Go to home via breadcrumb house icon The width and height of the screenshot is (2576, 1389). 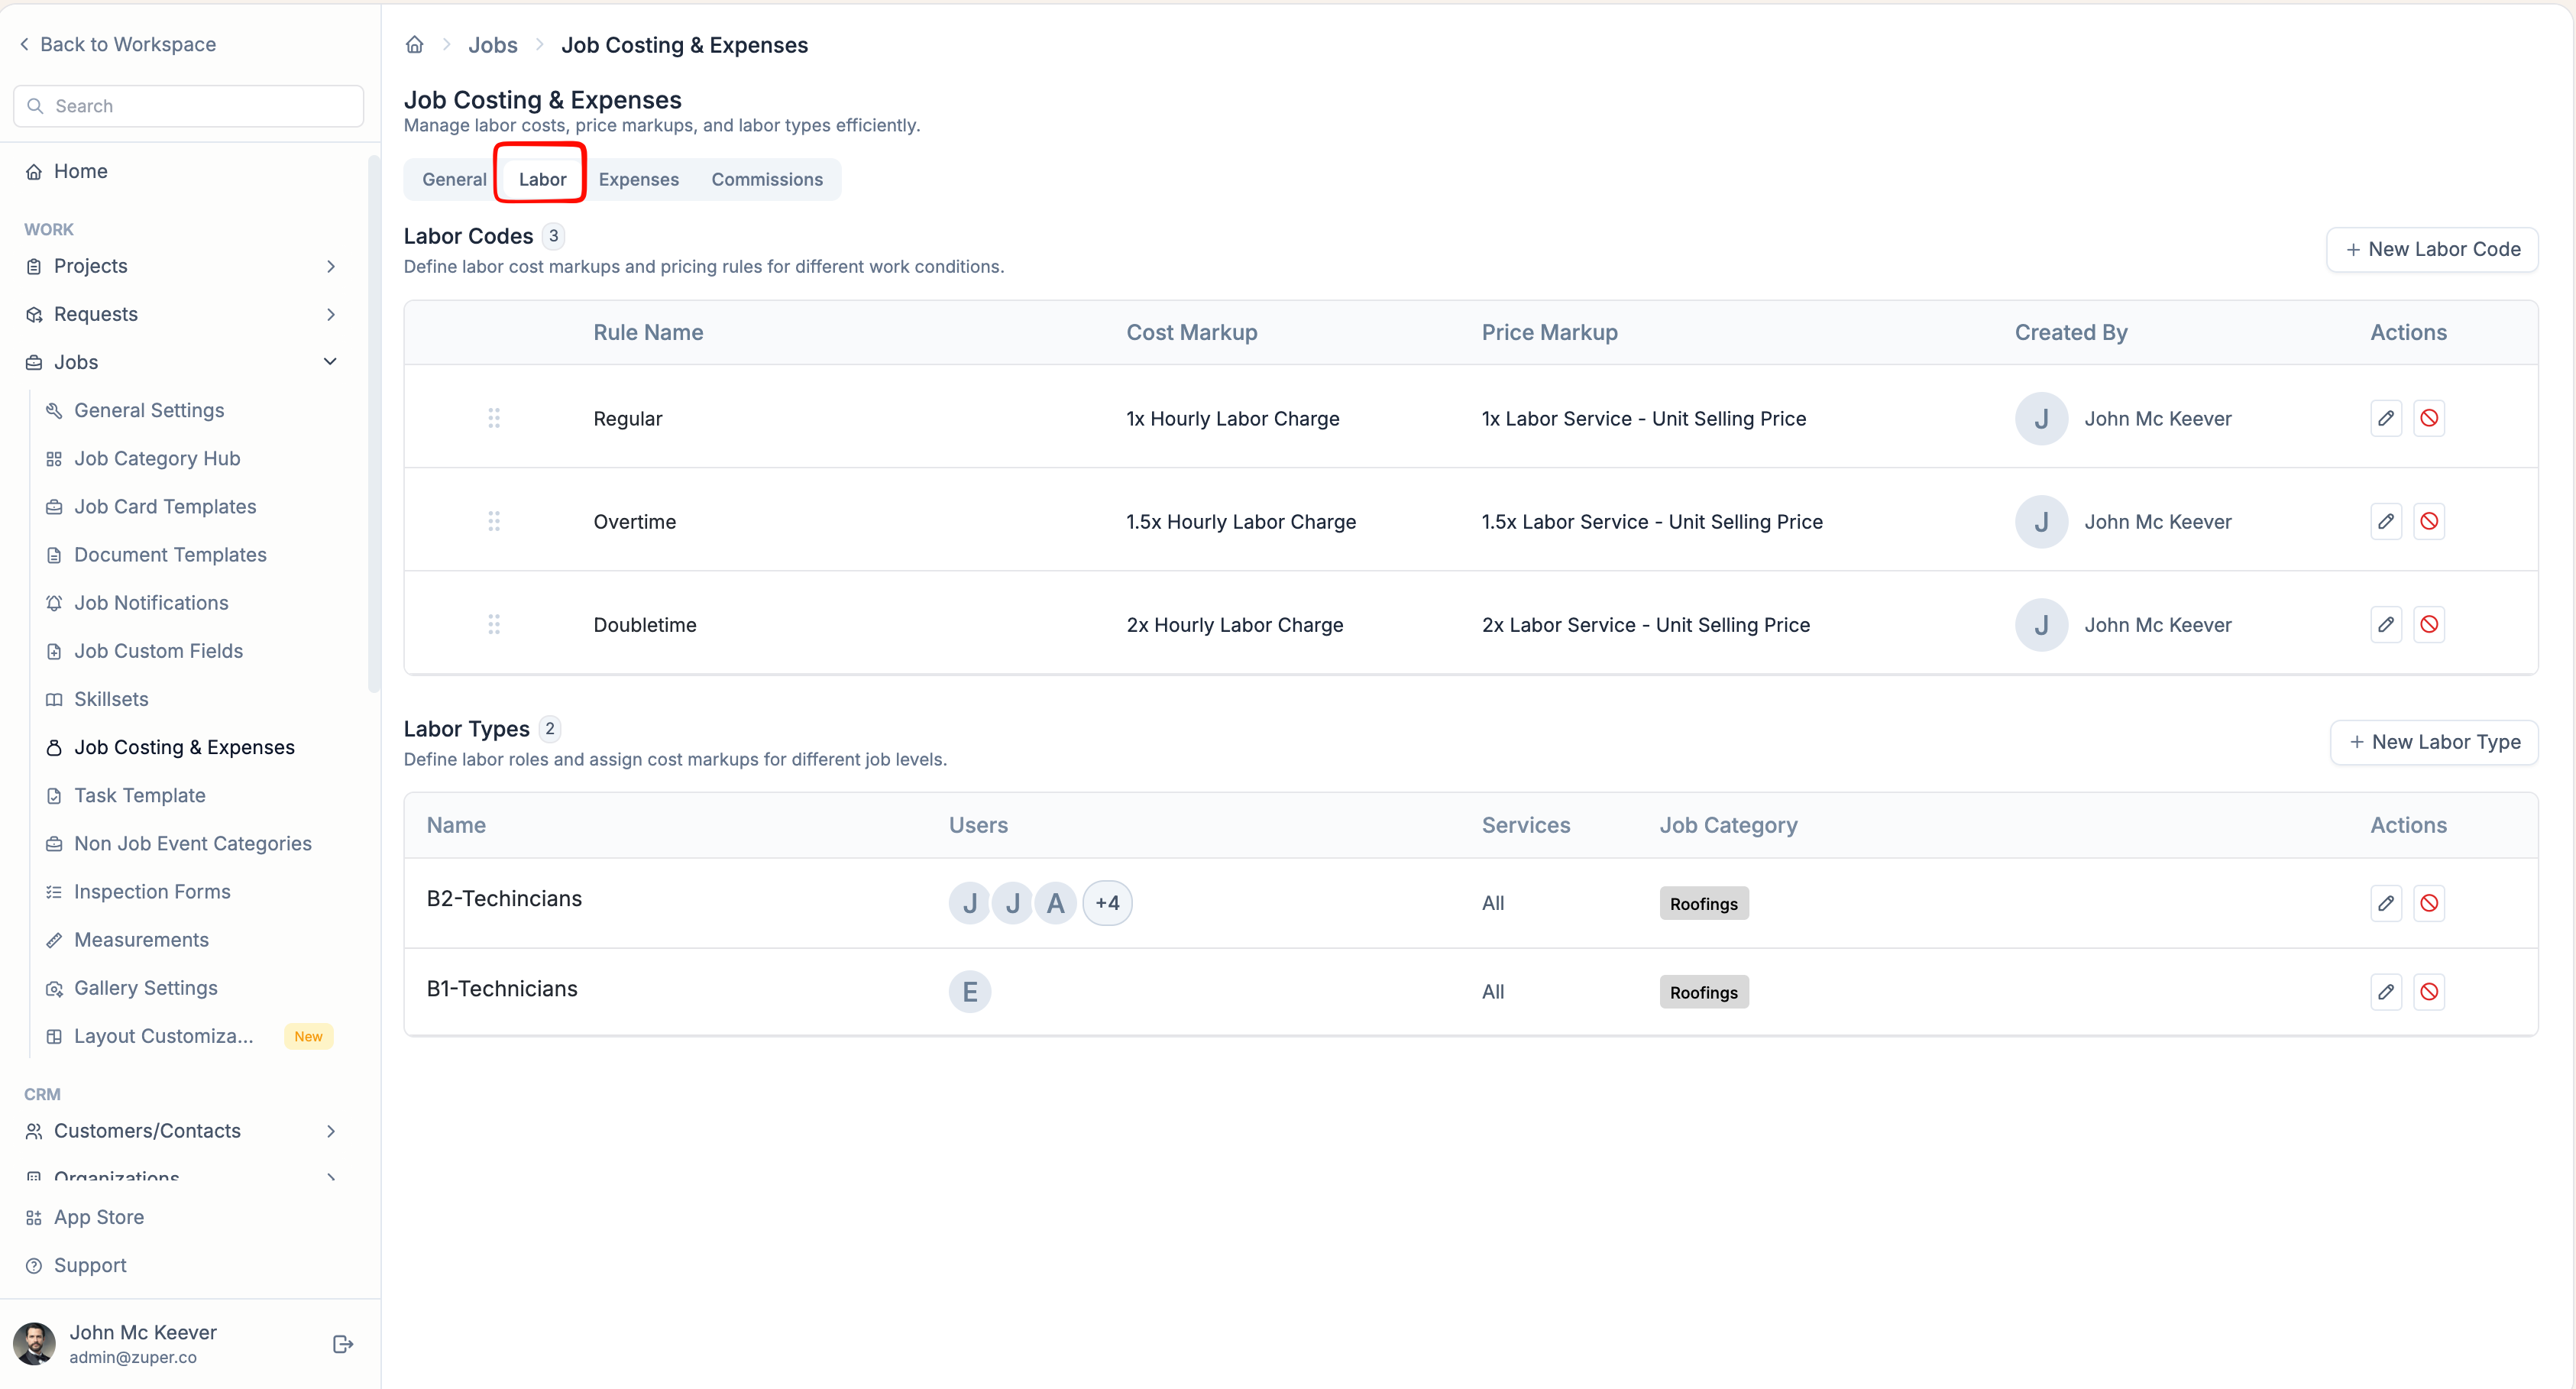(414, 45)
